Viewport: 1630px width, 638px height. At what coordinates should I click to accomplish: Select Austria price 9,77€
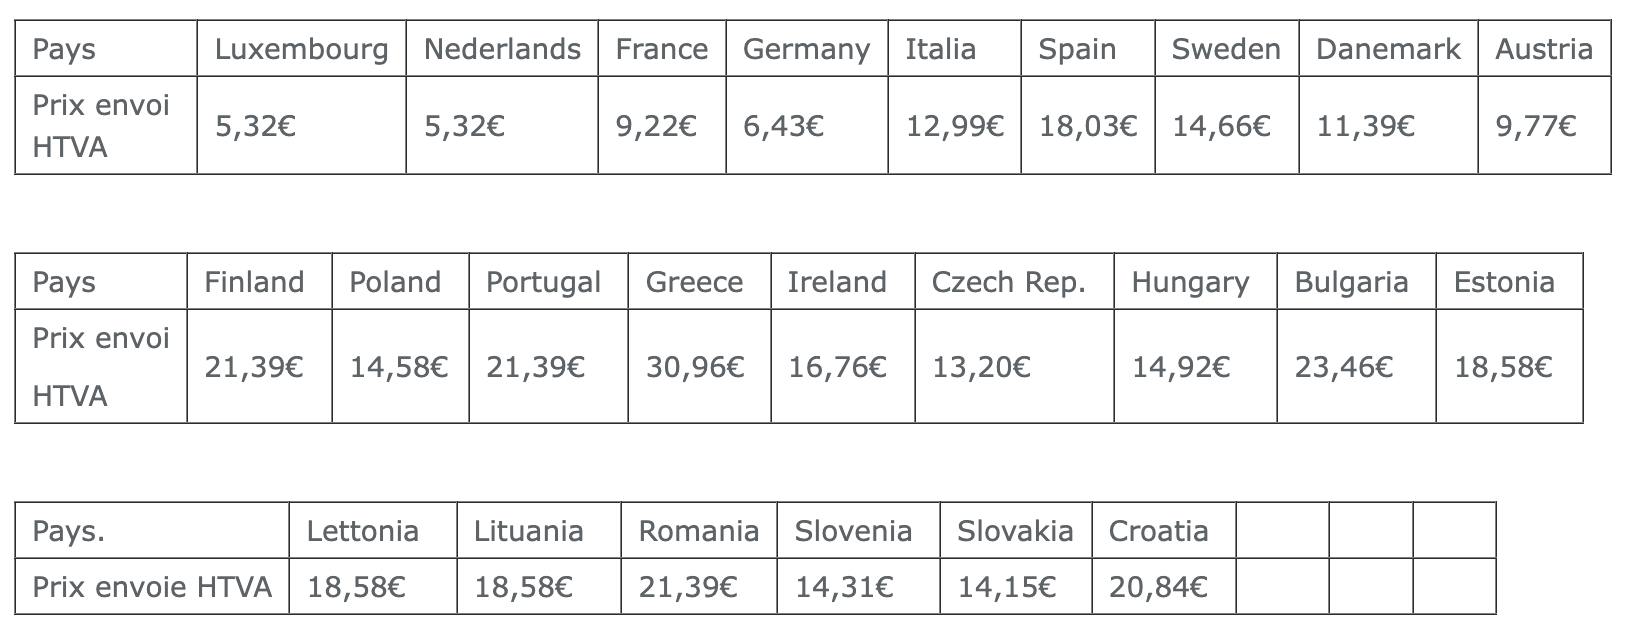pyautogui.click(x=1545, y=126)
